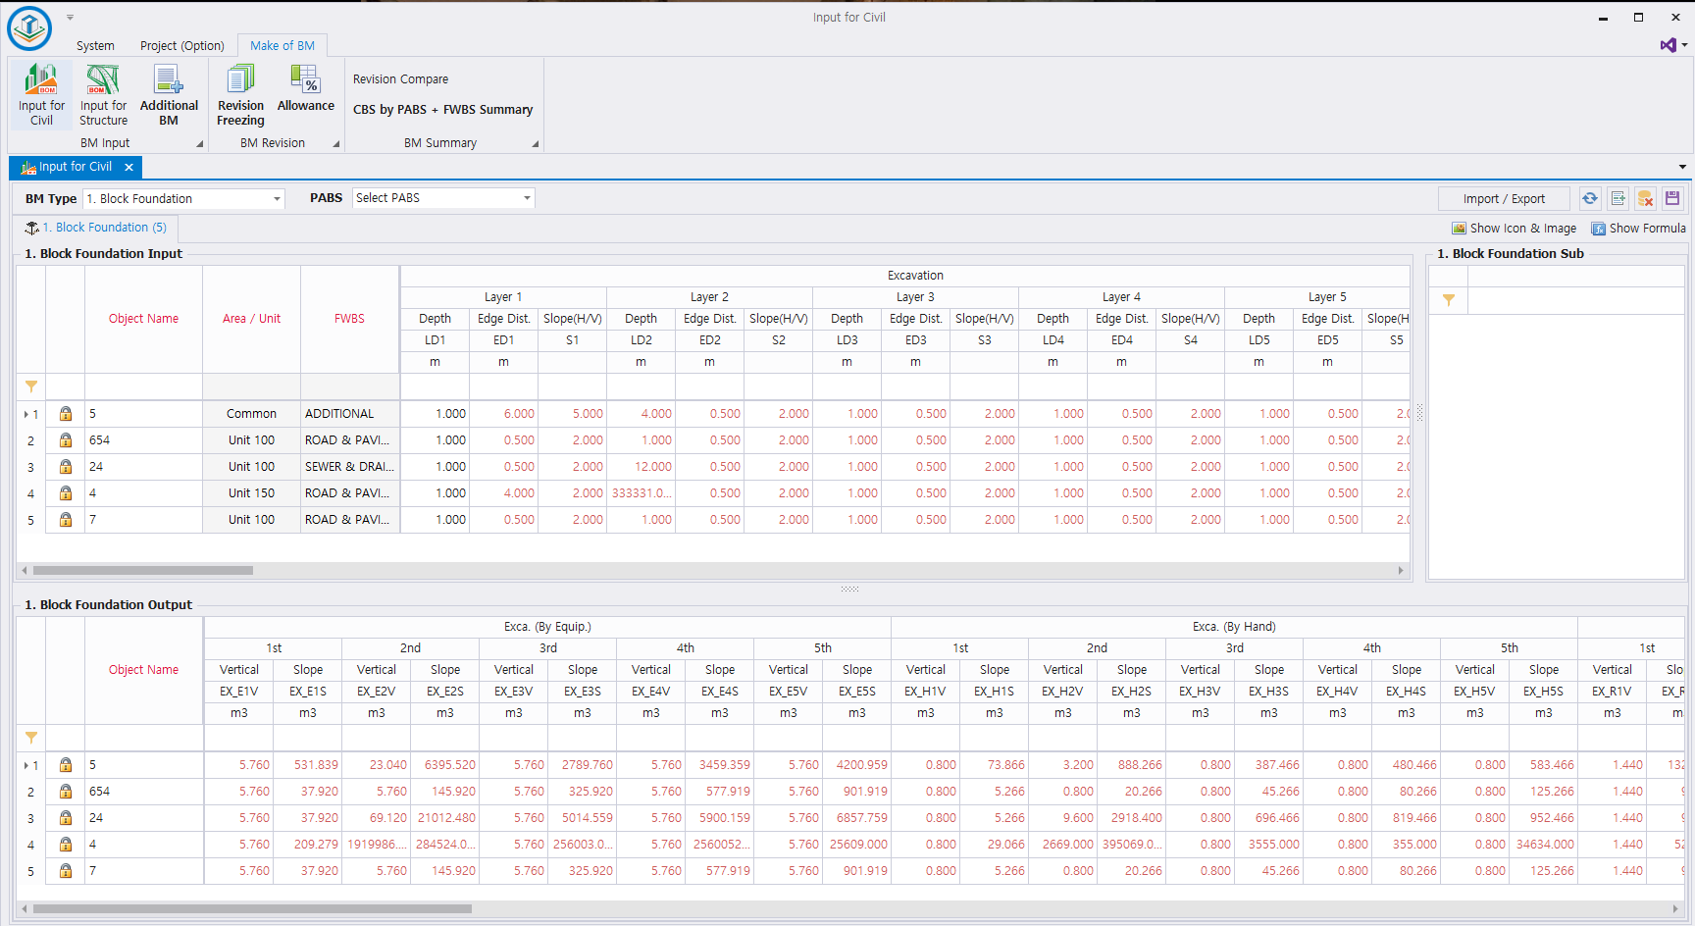Viewport: 1695px width, 926px height.
Task: Open the Project (Option) tab
Action: 182,46
